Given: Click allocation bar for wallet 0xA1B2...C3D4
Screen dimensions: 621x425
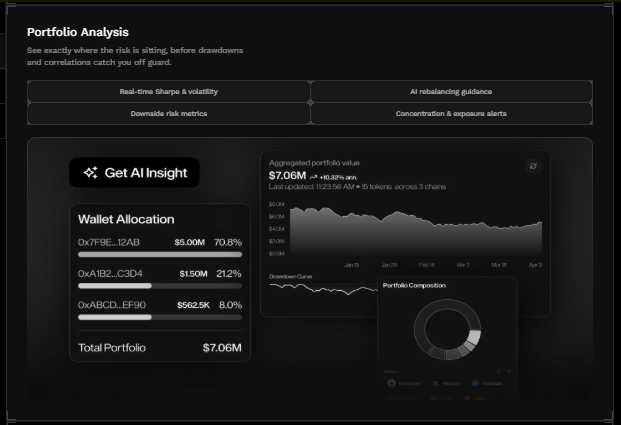Looking at the screenshot, I should [160, 286].
